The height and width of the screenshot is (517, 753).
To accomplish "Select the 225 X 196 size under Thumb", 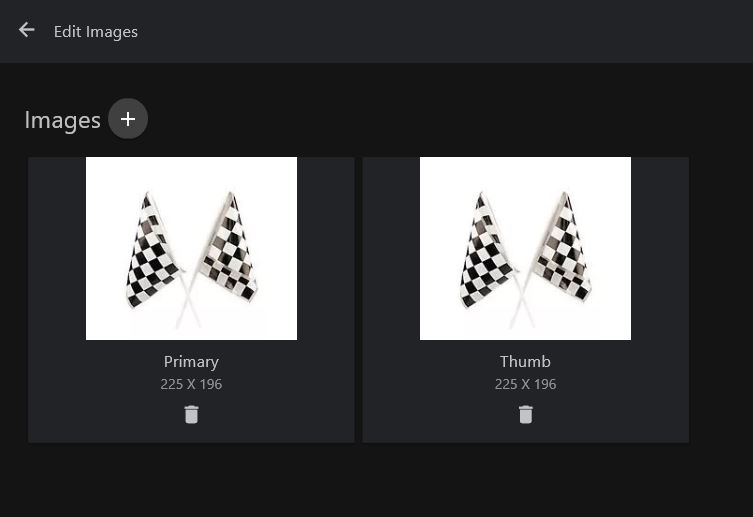I will click(525, 384).
